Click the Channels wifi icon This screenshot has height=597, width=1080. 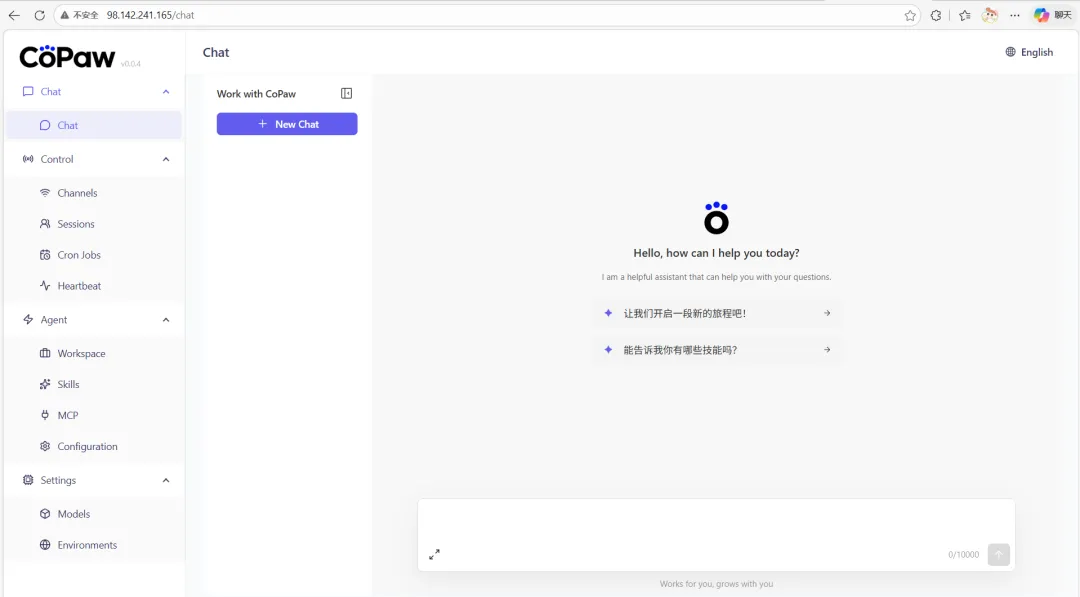click(x=45, y=193)
